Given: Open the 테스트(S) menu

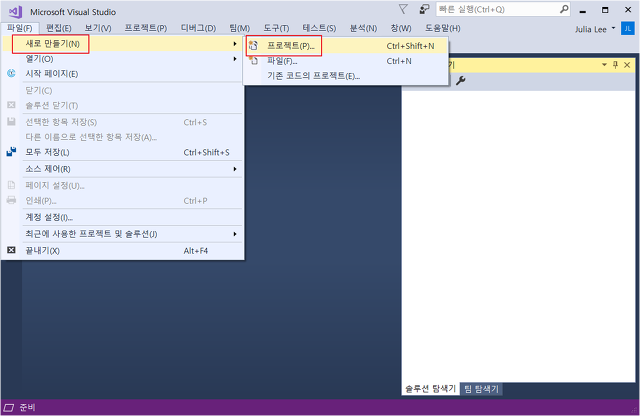Looking at the screenshot, I should (319, 28).
